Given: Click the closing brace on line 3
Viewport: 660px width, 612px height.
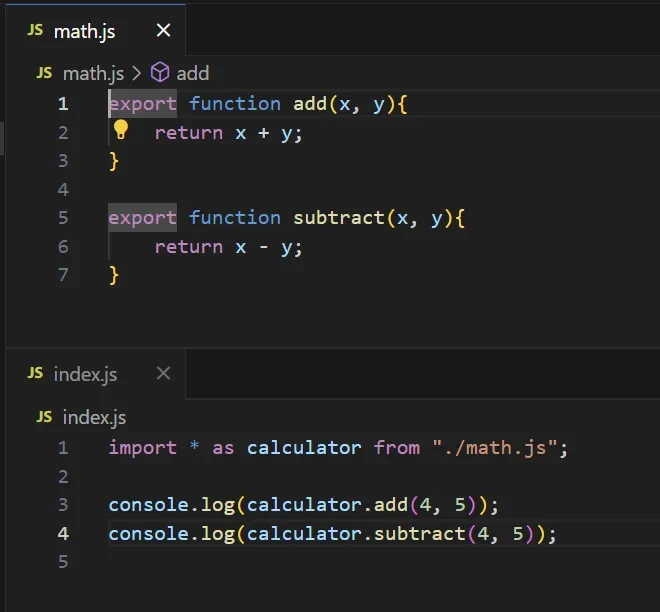Looking at the screenshot, I should point(114,161).
